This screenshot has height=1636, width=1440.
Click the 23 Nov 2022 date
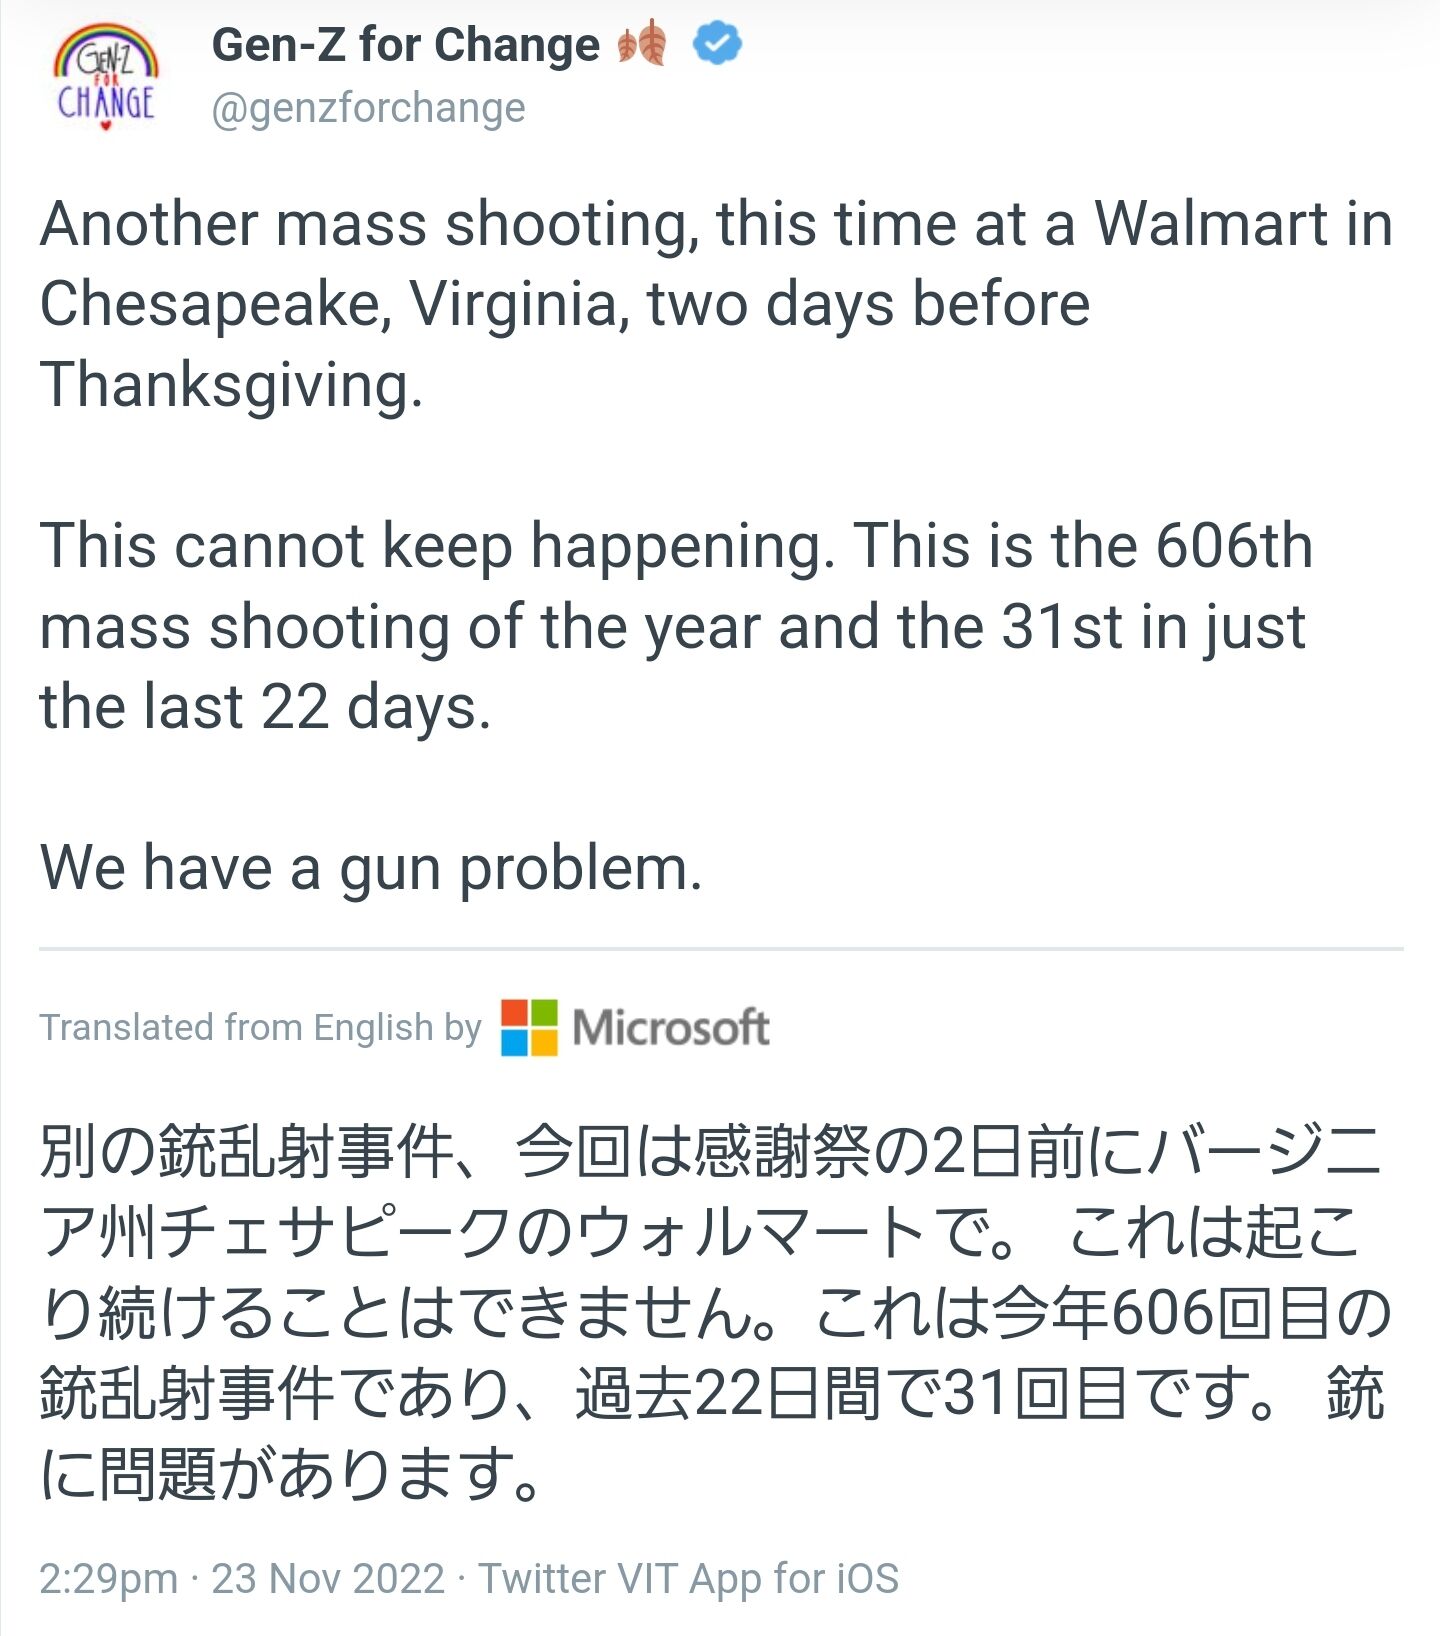pyautogui.click(x=328, y=1579)
